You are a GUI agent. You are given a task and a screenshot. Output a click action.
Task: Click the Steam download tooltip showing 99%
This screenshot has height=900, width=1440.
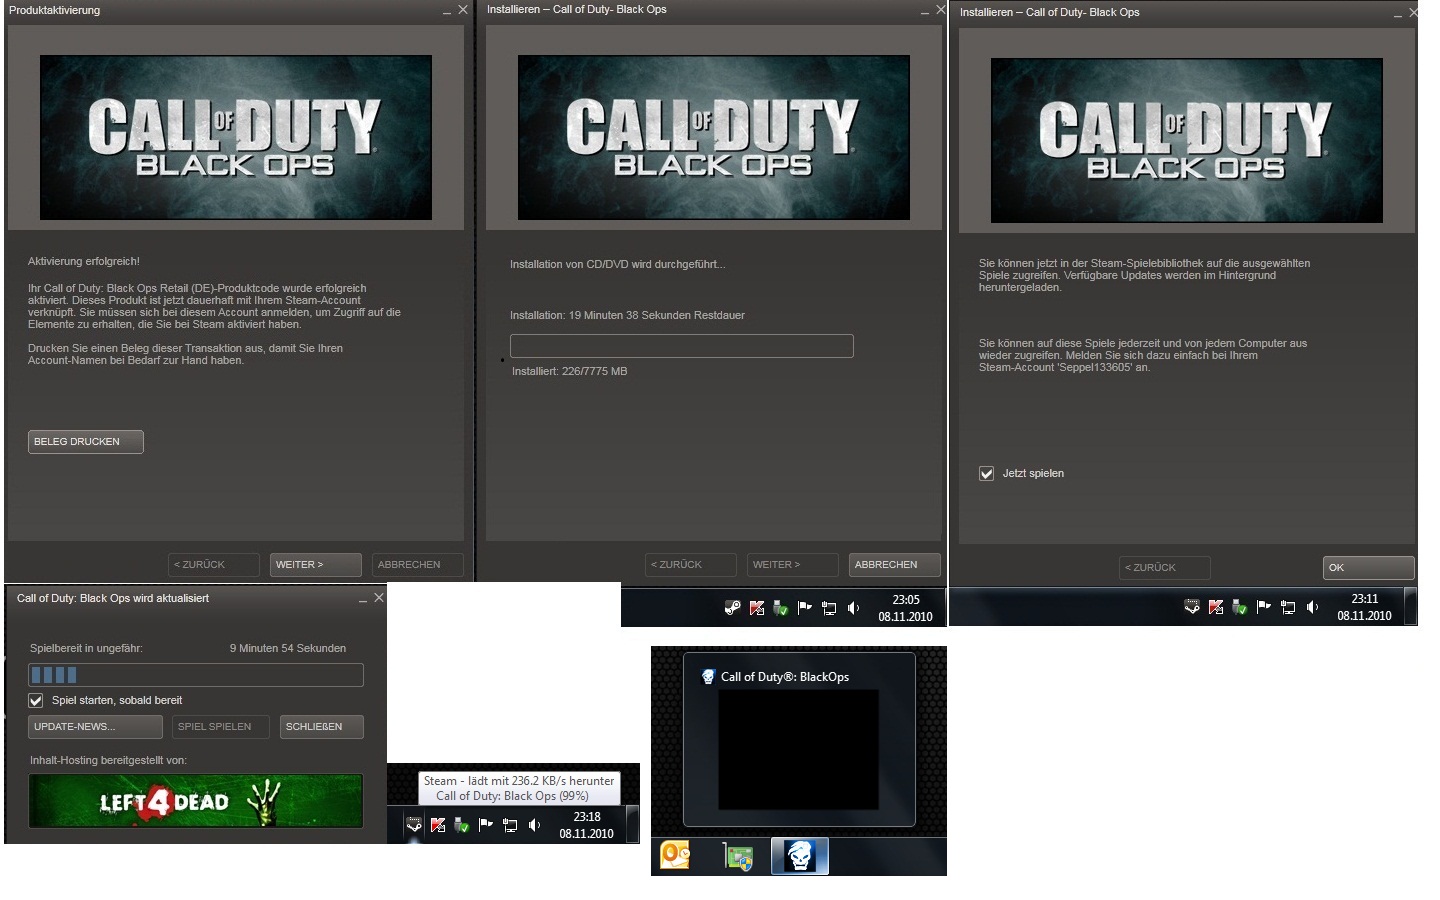tap(519, 788)
